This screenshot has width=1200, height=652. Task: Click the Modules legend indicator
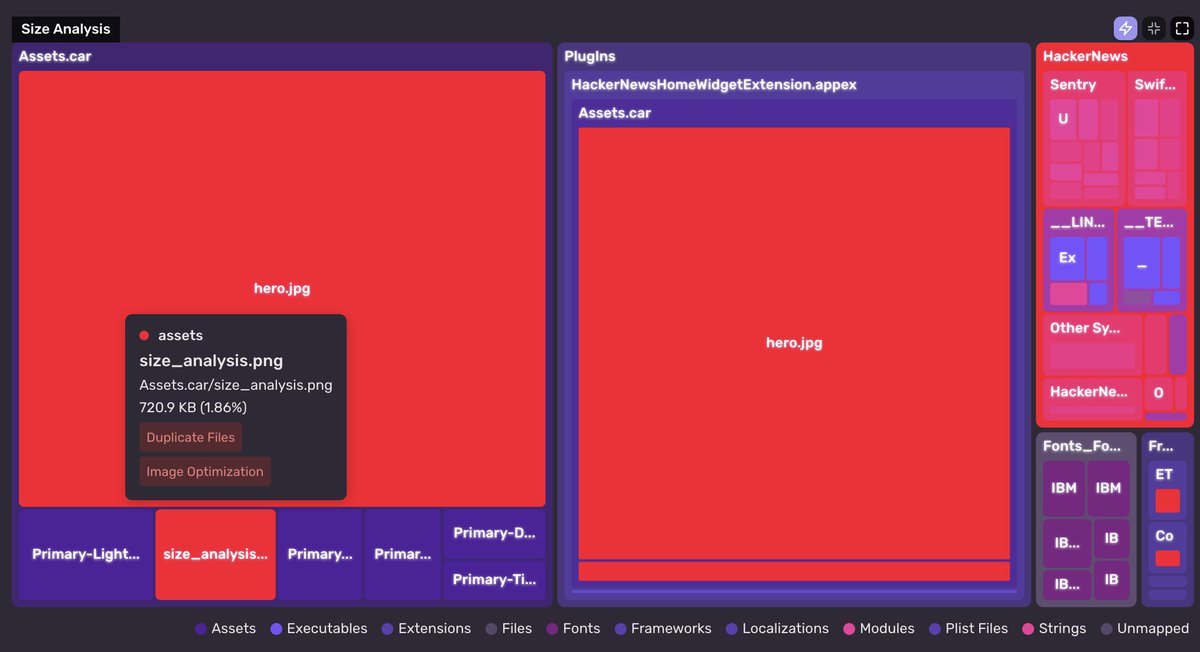(x=849, y=628)
